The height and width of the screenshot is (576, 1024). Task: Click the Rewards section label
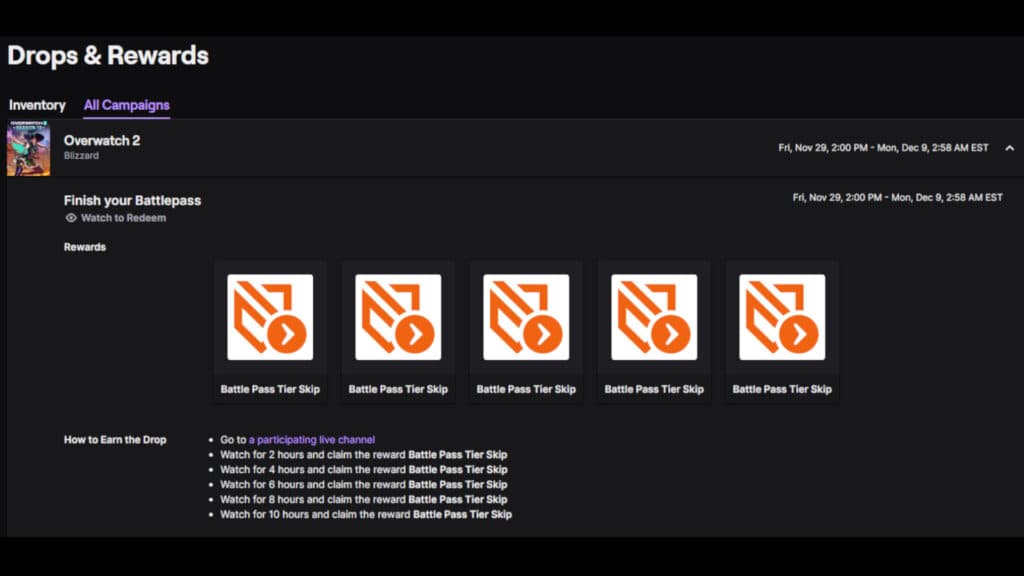pyautogui.click(x=84, y=246)
